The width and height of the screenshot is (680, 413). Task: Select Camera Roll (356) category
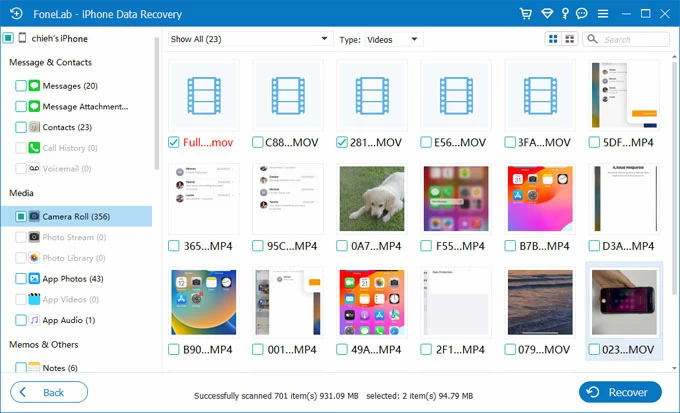click(x=76, y=216)
